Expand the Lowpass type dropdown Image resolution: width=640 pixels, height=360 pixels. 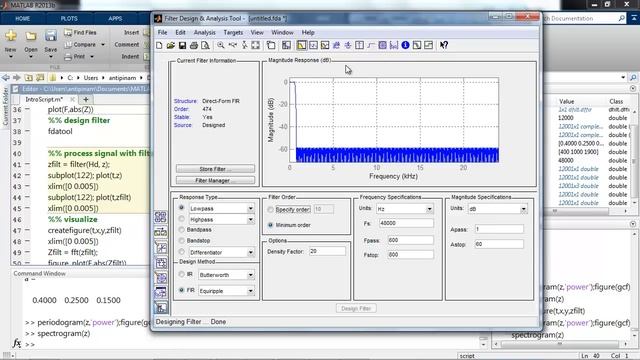[251, 209]
